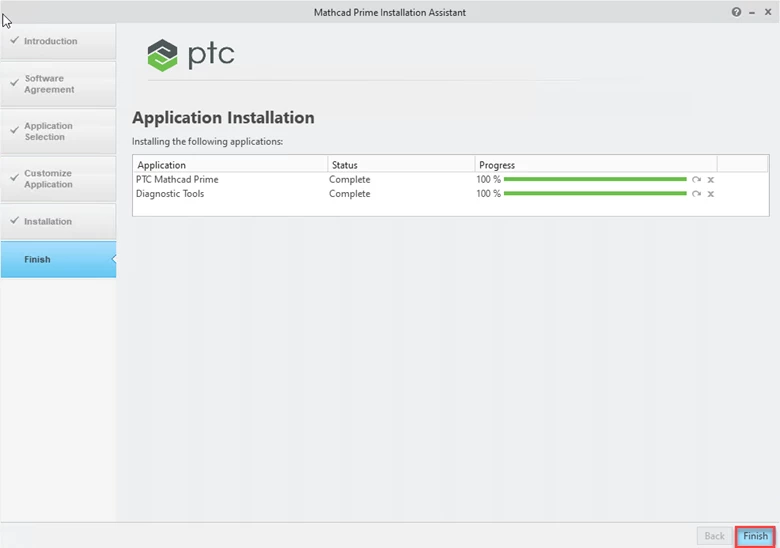
Task: Click the PTC logo
Action: click(191, 55)
